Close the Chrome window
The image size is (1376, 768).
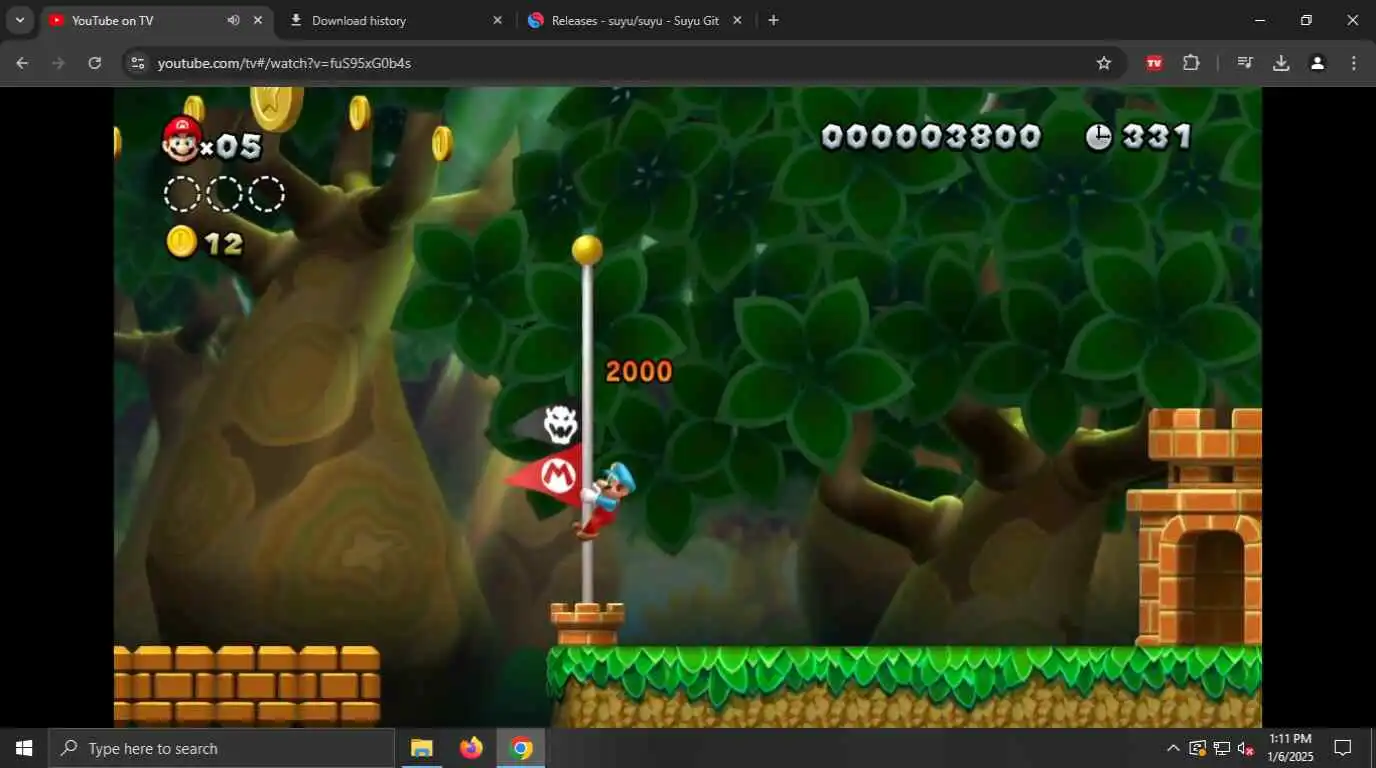click(1352, 20)
